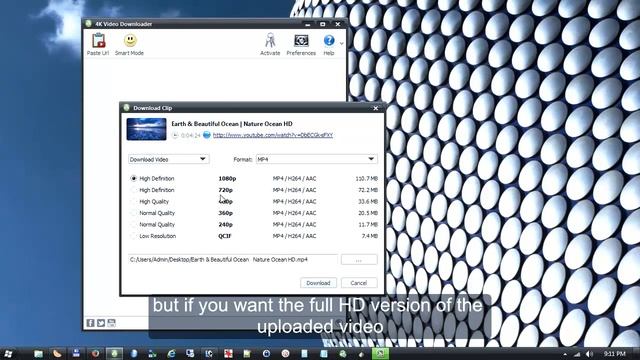Viewport: 640px width, 360px height.
Task: Open the YouTube icon beside Twitter
Action: point(111,323)
